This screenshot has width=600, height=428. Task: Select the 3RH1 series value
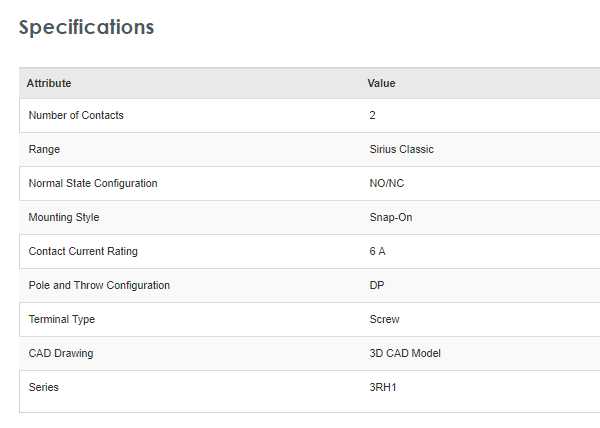pyautogui.click(x=384, y=387)
